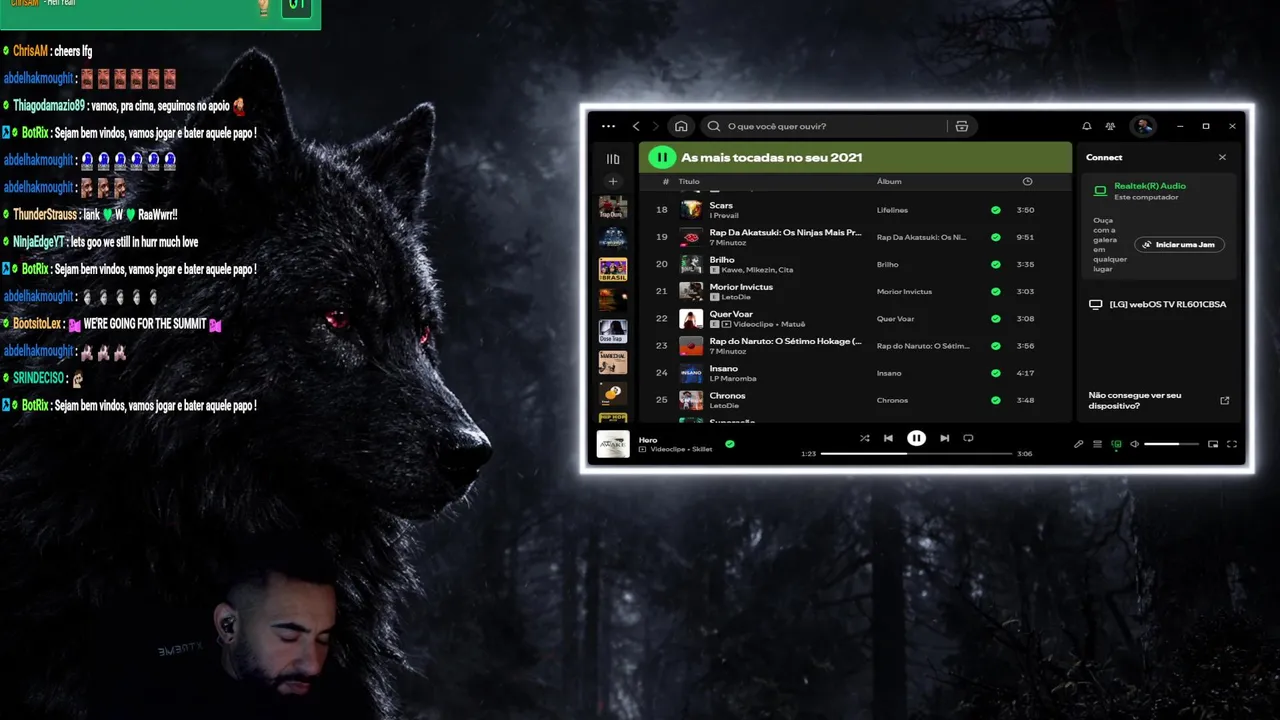Select the LG webOS TV device
The height and width of the screenshot is (720, 1280).
[1158, 304]
